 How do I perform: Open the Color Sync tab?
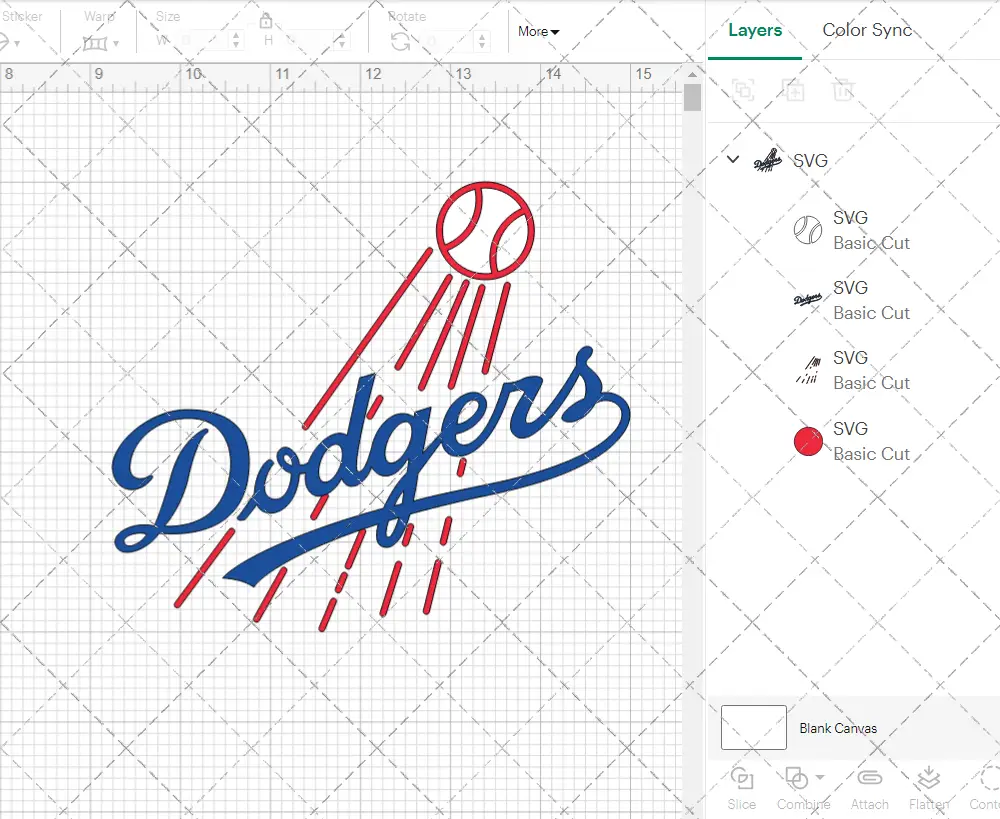coord(867,30)
